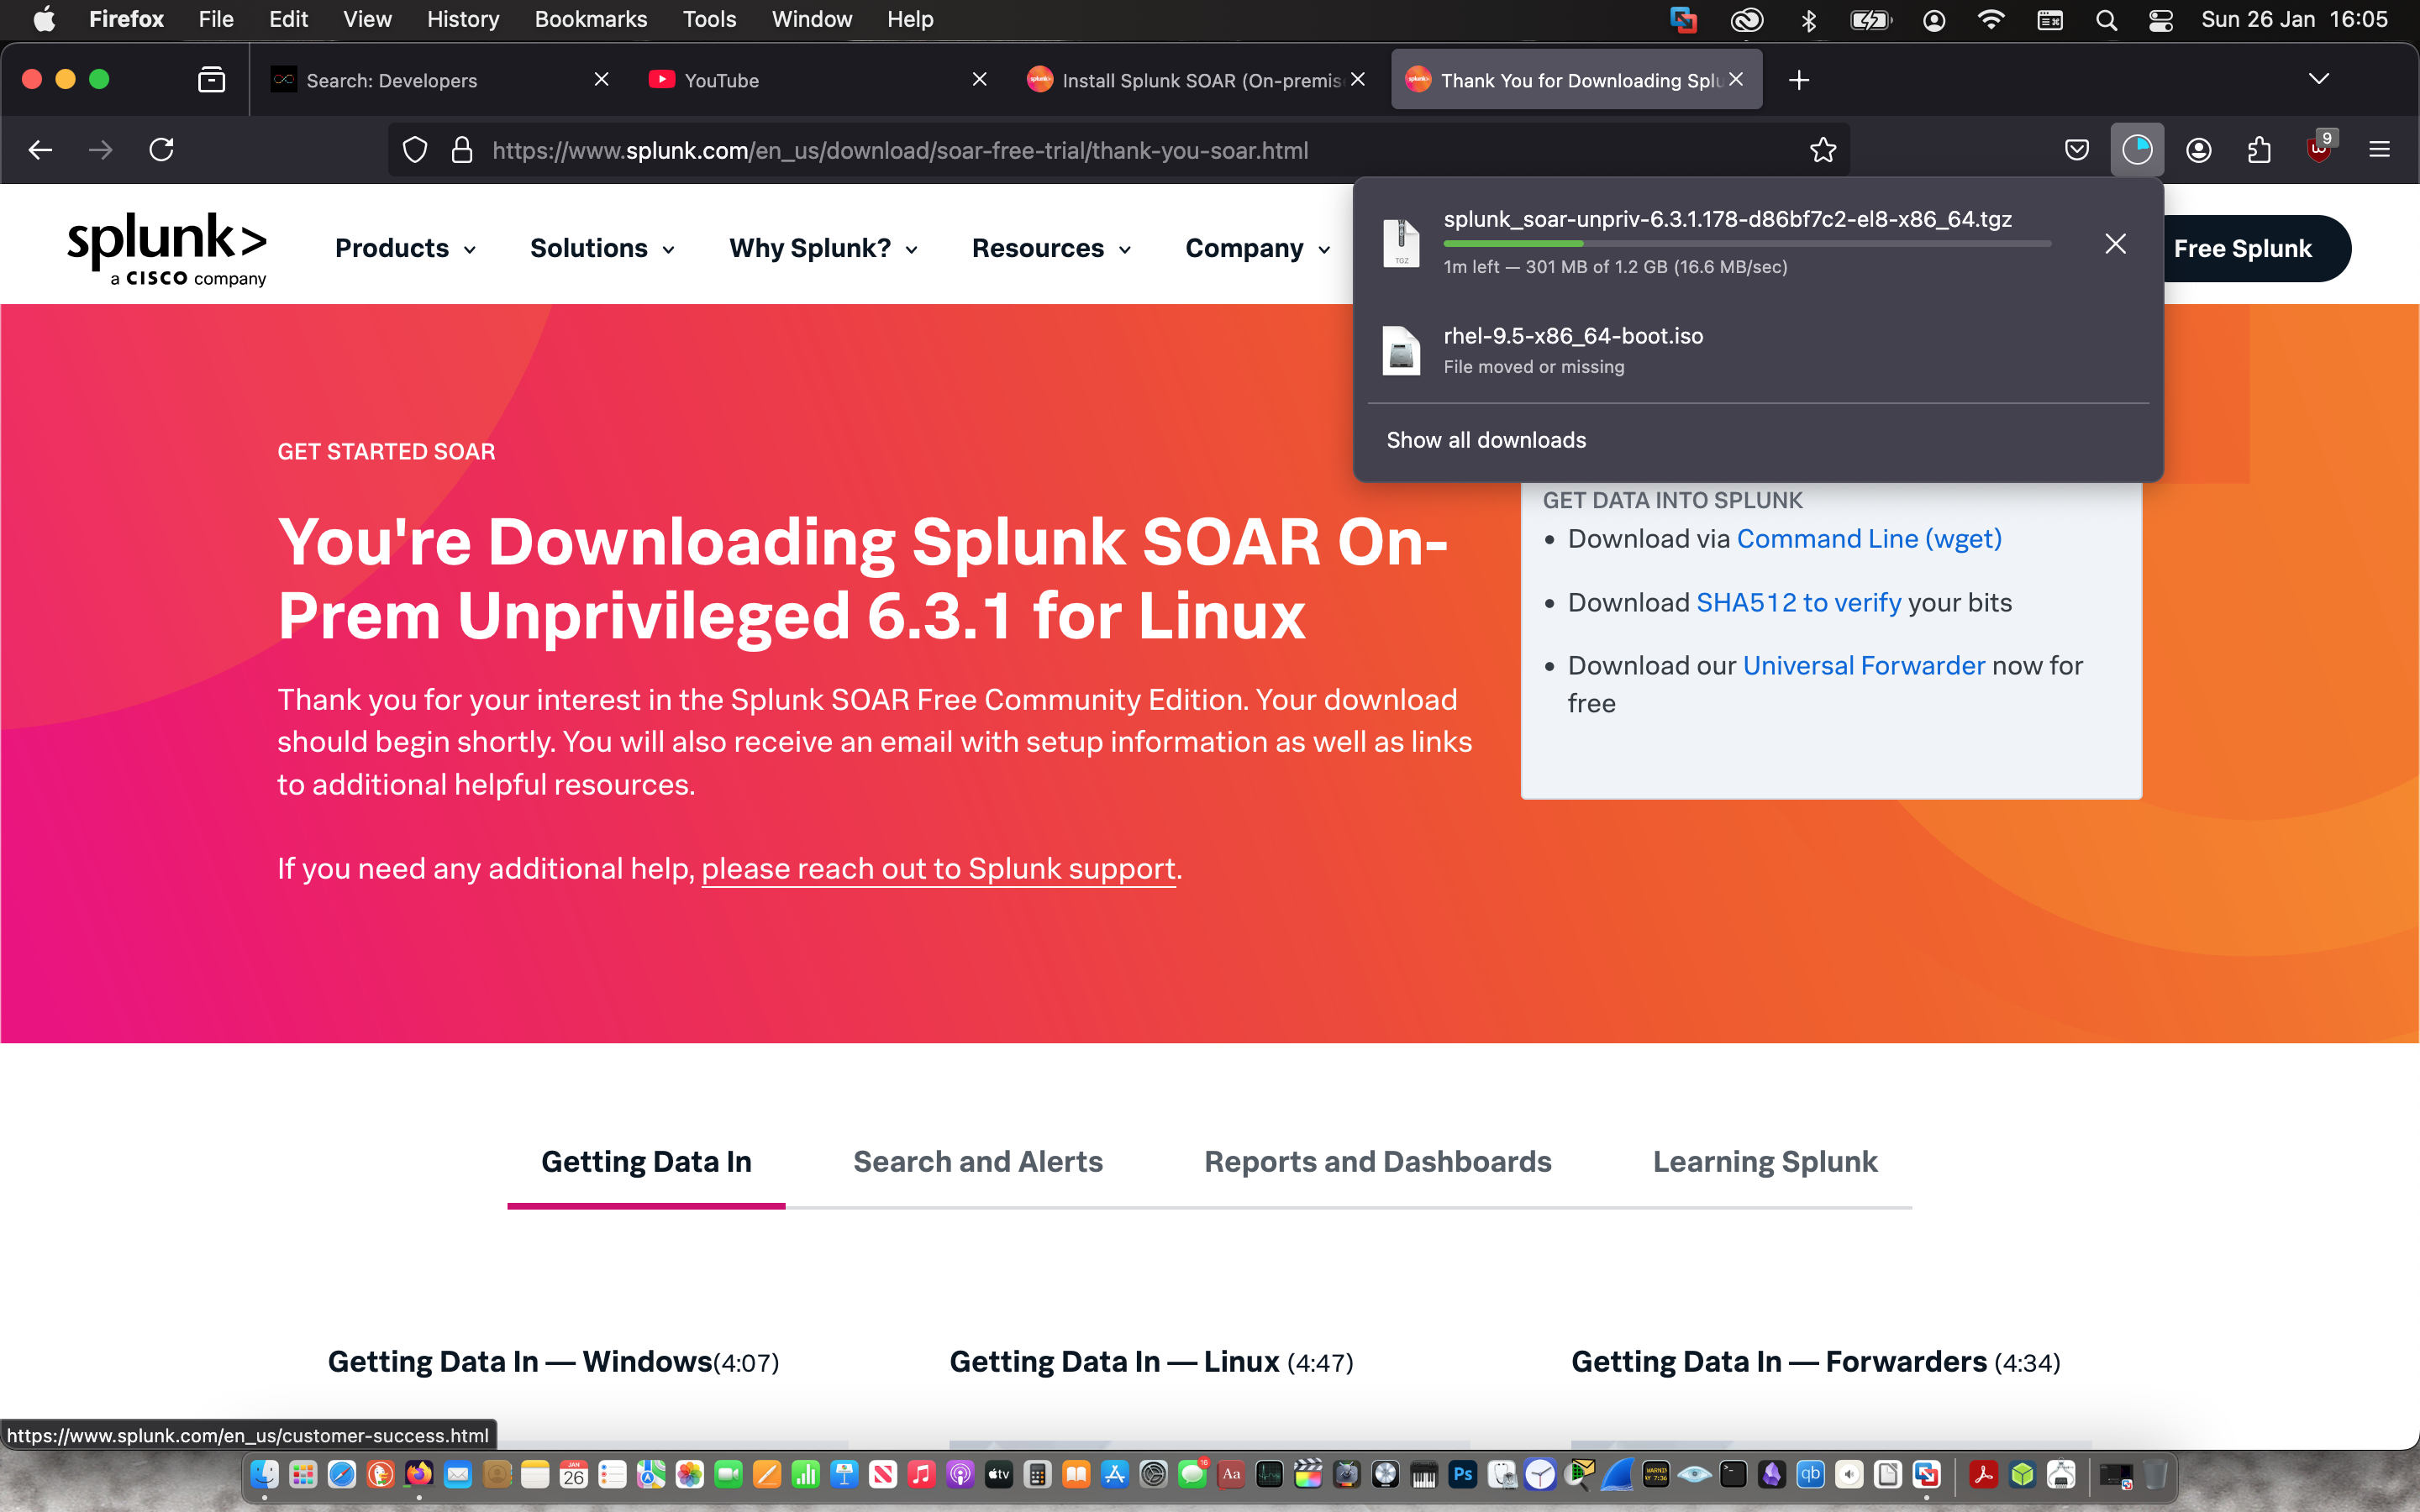Click the uBlock Origin shield icon
The height and width of the screenshot is (1512, 2420).
[x=2319, y=150]
